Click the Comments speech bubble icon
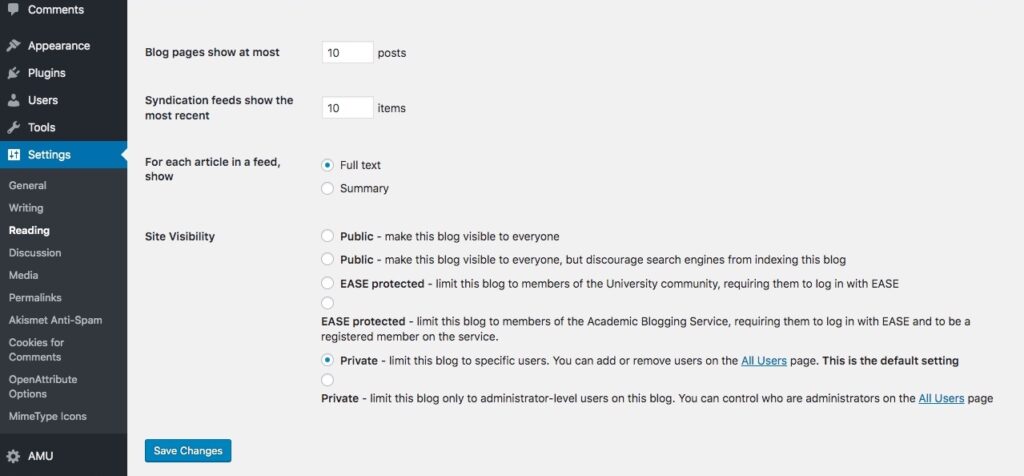This screenshot has width=1024, height=476. pos(13,9)
